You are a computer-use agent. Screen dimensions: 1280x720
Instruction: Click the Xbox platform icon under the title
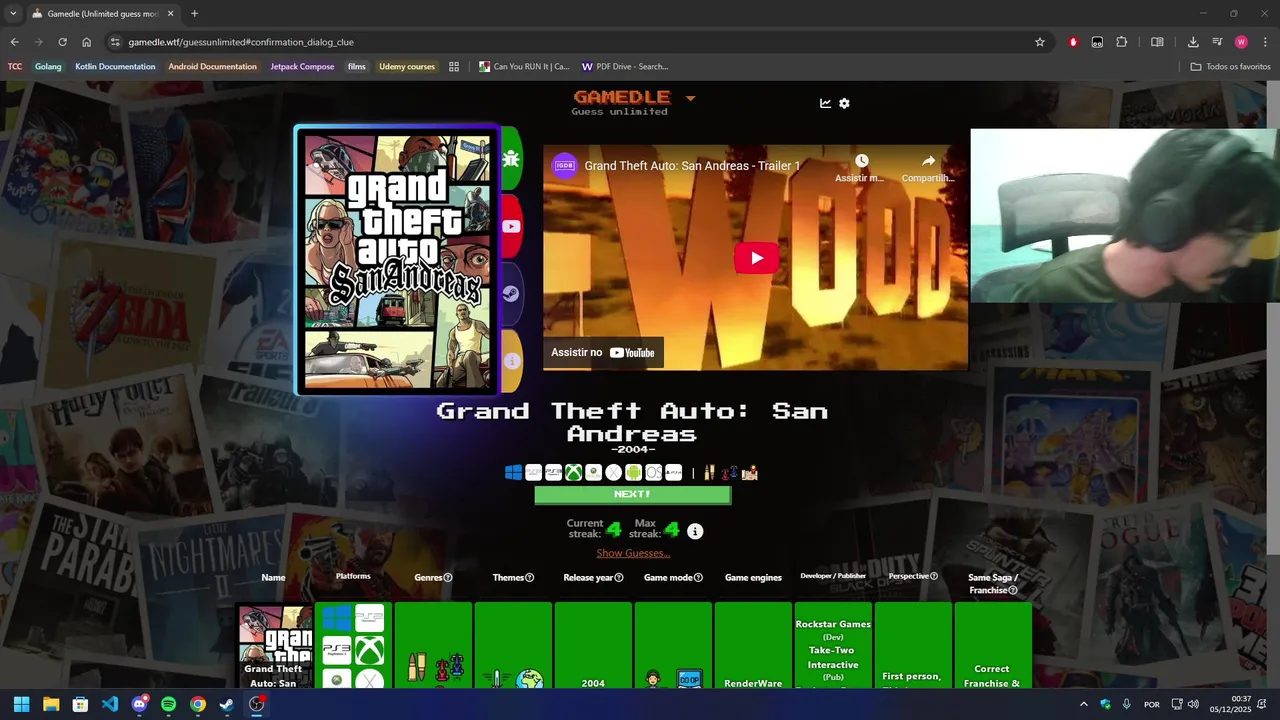pyautogui.click(x=573, y=472)
